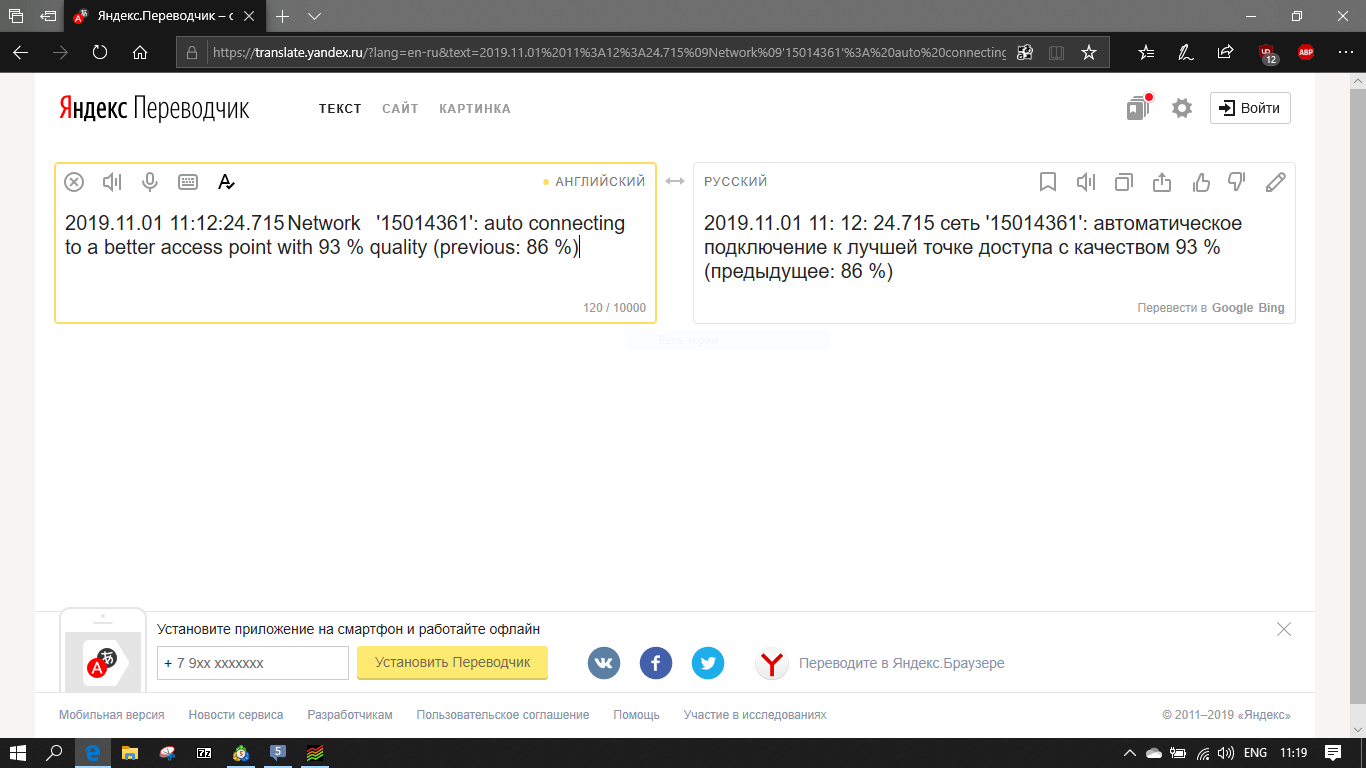Listen to the English source text
The width and height of the screenshot is (1366, 768).
tap(112, 182)
